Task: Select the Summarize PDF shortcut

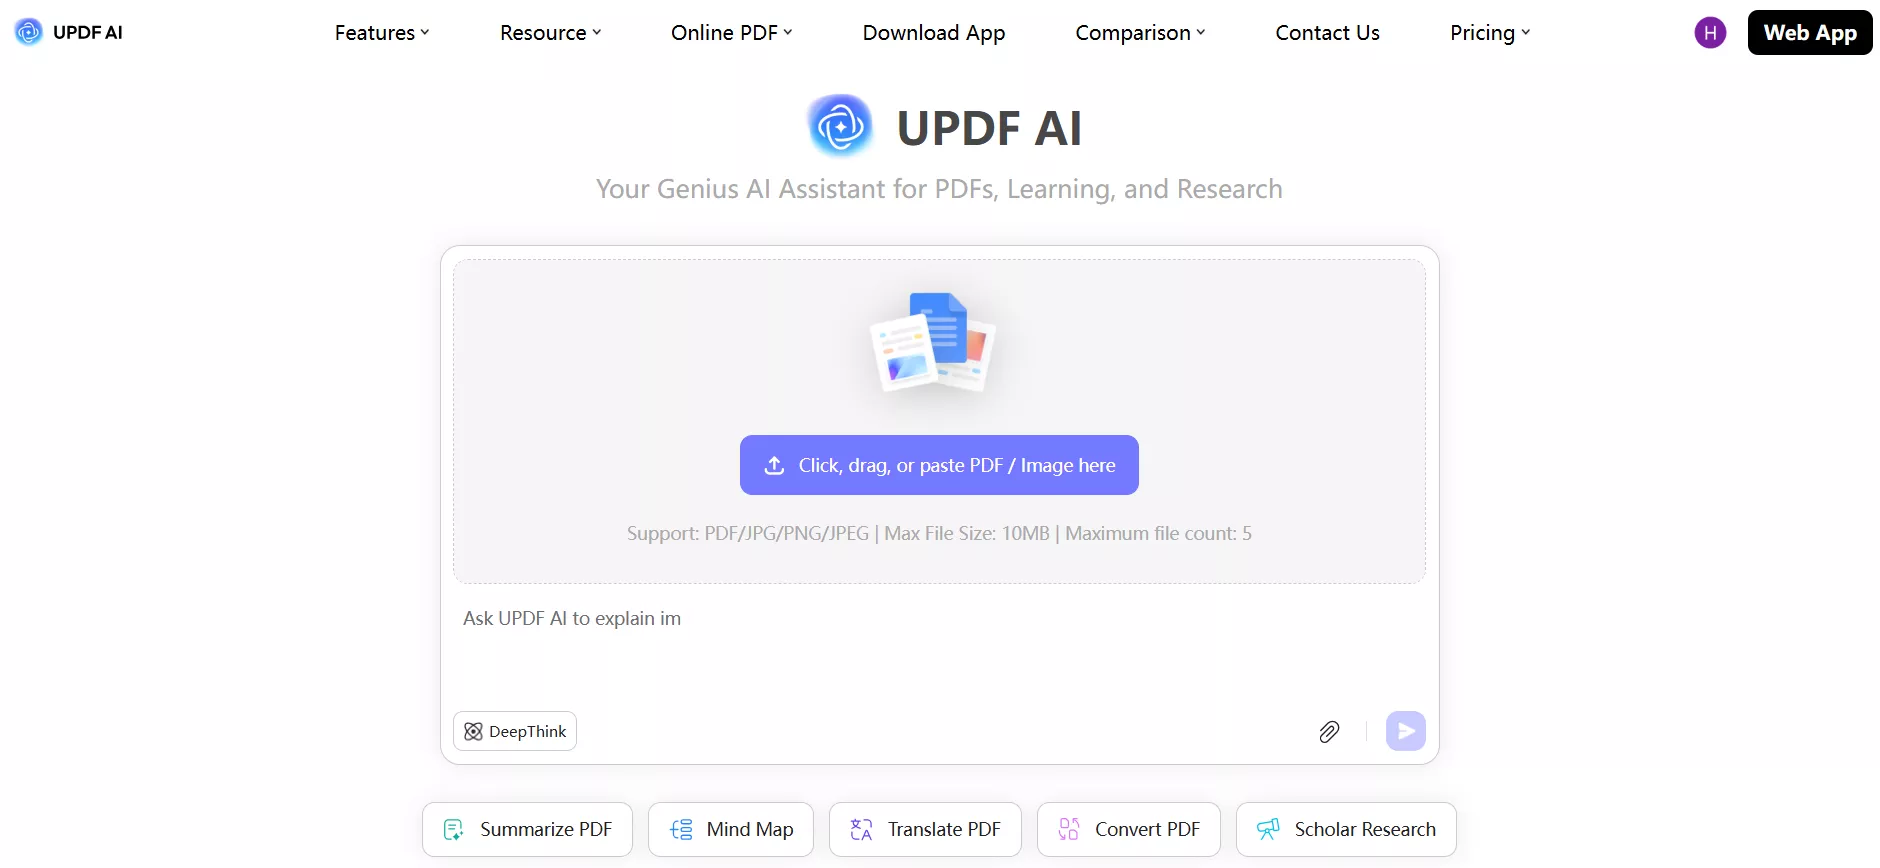Action: pyautogui.click(x=527, y=830)
